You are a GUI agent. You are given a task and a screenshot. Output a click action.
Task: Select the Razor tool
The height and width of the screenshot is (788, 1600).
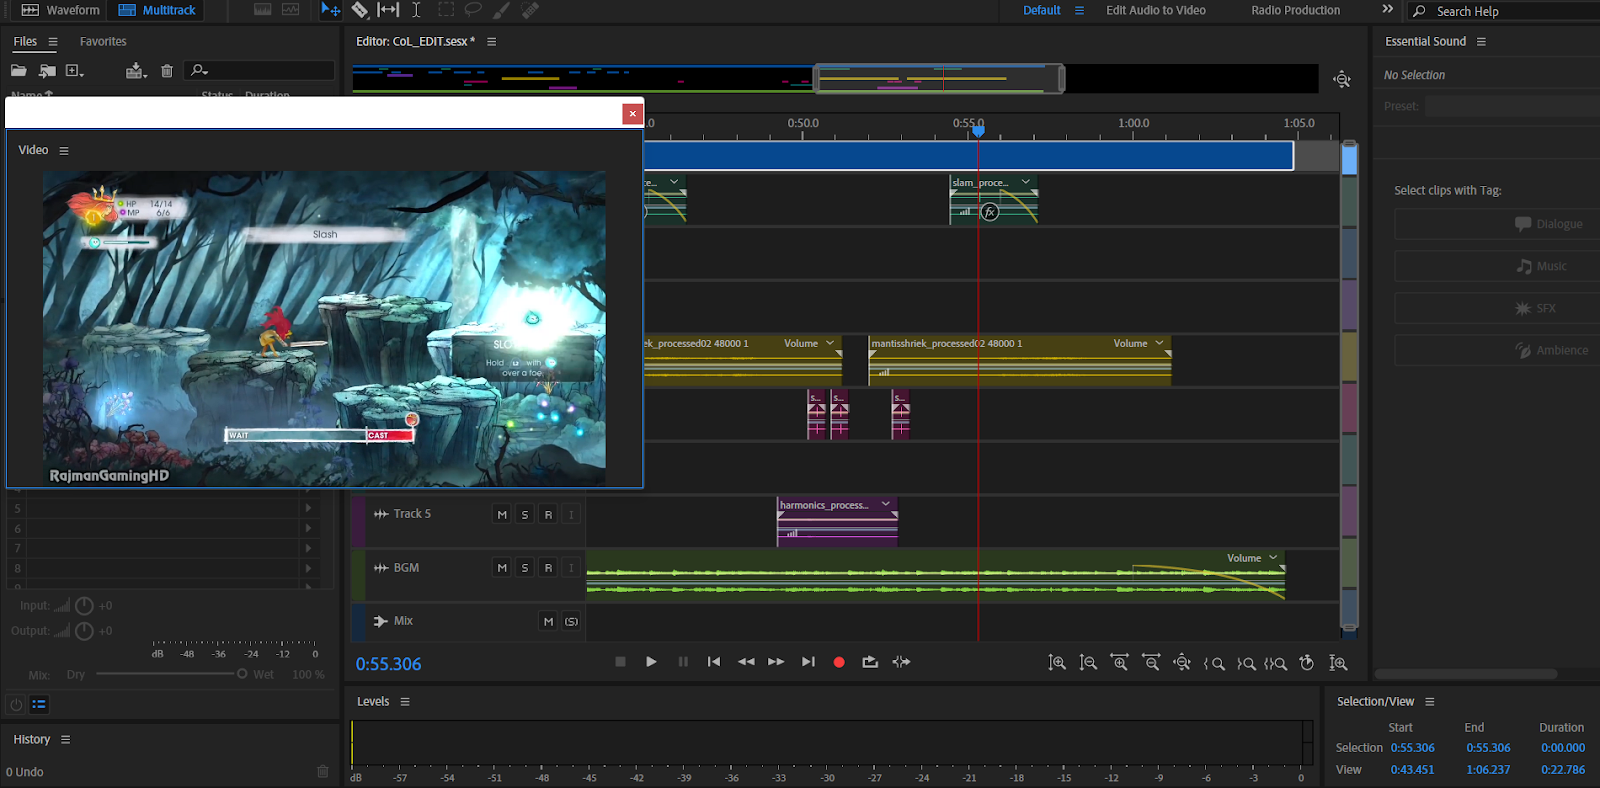click(360, 10)
